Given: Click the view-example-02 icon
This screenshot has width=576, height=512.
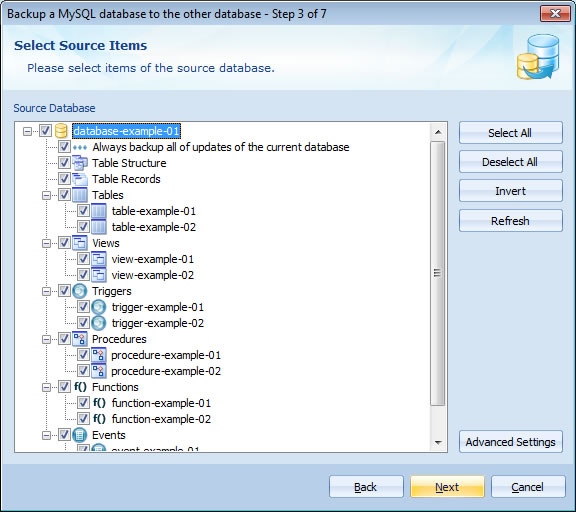Looking at the screenshot, I should pyautogui.click(x=99, y=275).
